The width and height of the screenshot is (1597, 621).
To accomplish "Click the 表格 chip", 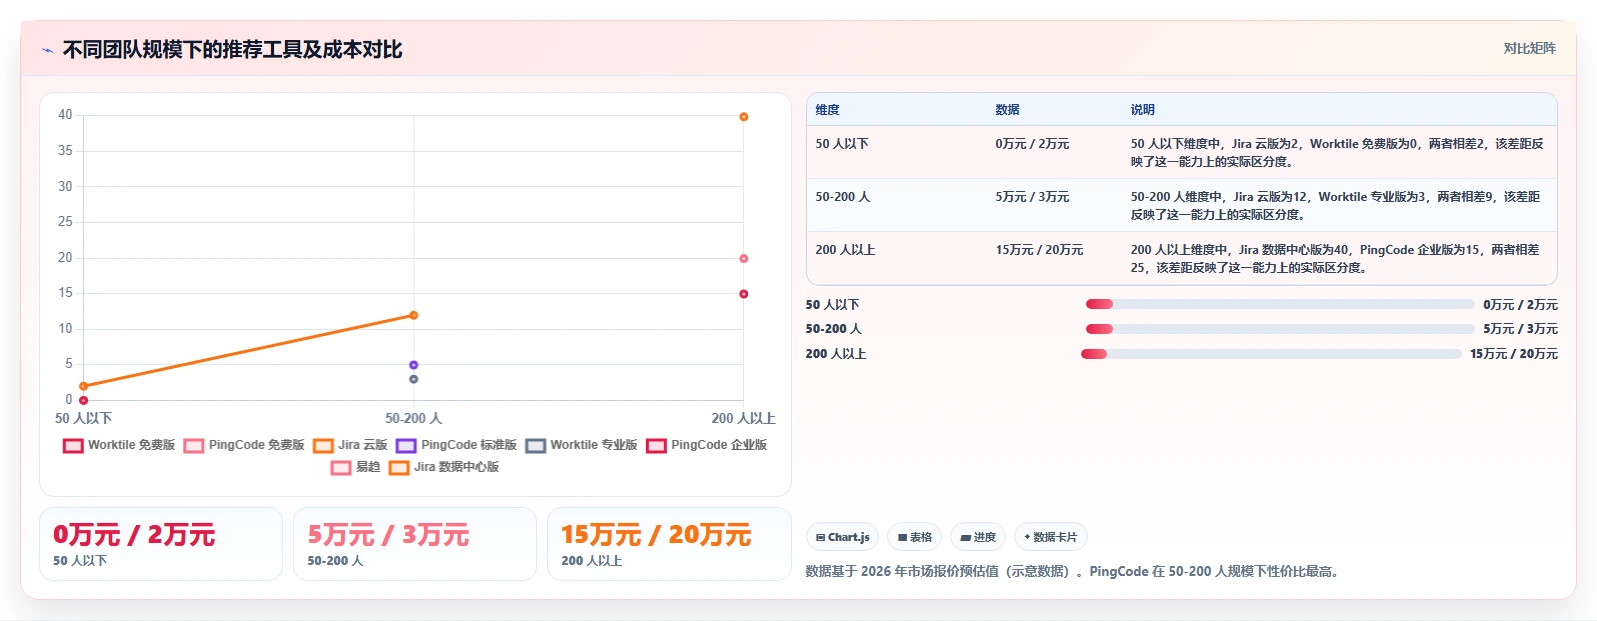I will tap(914, 537).
